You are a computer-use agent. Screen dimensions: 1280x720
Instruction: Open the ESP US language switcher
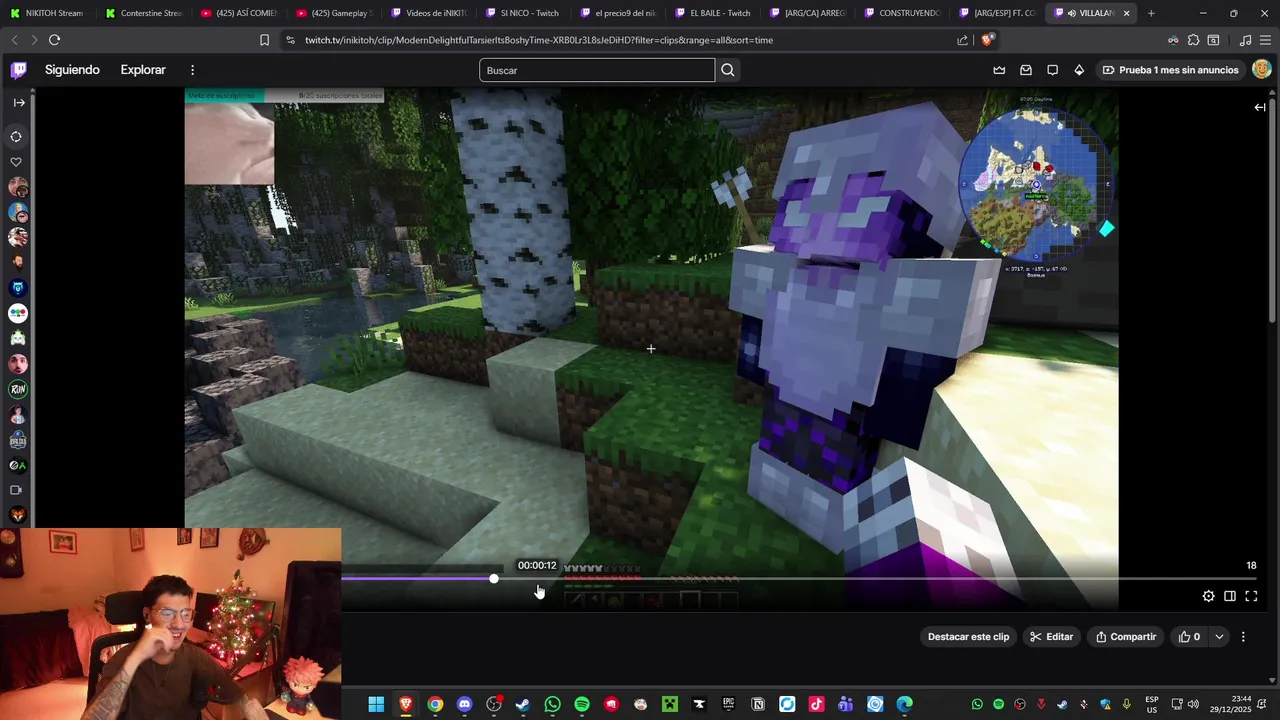1152,704
